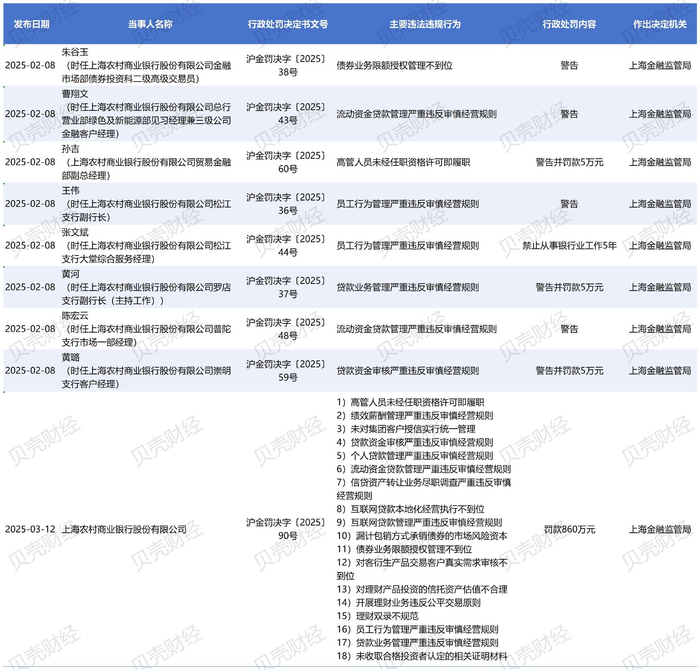Screen dimensions: 700x670
Task: Select the party cell for 孙吉
Action: [x=146, y=162]
